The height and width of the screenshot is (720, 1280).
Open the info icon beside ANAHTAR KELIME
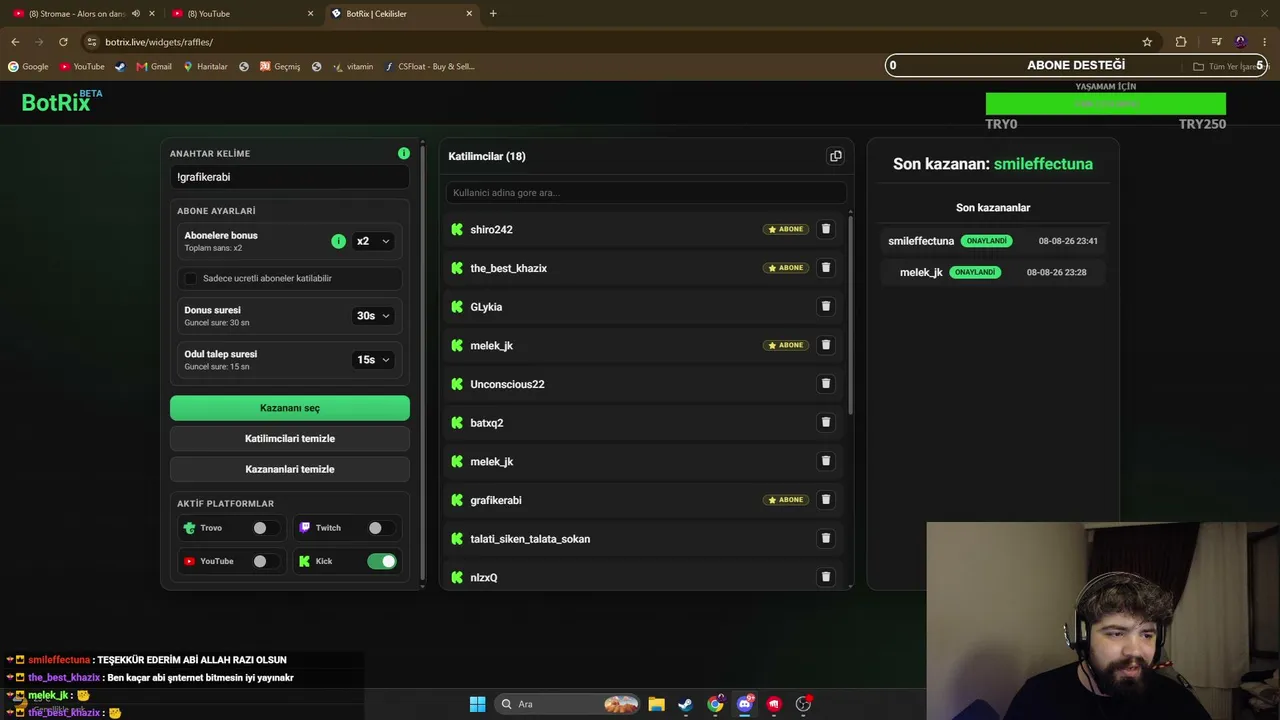coord(404,153)
